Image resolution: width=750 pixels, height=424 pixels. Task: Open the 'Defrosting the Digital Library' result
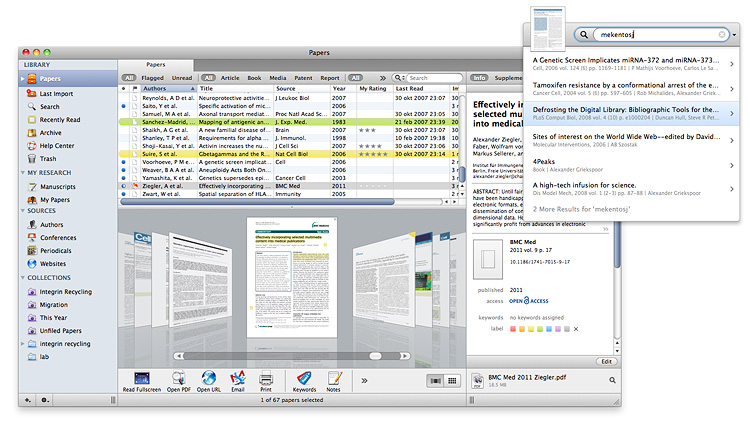click(631, 113)
